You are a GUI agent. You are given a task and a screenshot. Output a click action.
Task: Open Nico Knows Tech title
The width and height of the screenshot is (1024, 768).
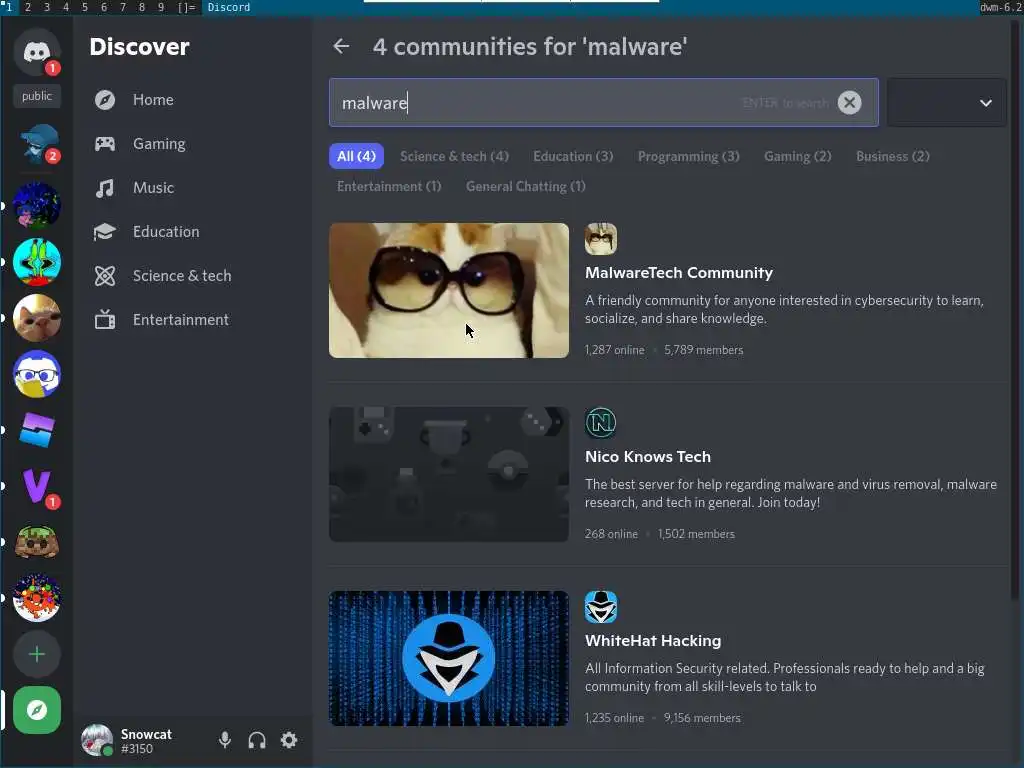(648, 457)
